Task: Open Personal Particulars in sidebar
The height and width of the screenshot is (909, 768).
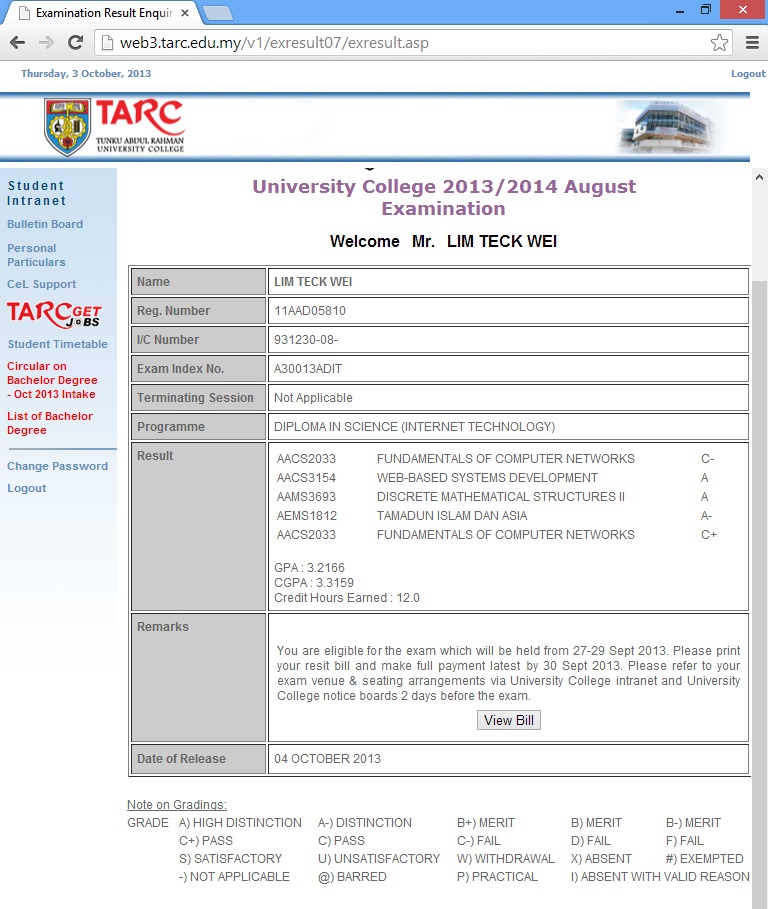Action: pos(36,255)
